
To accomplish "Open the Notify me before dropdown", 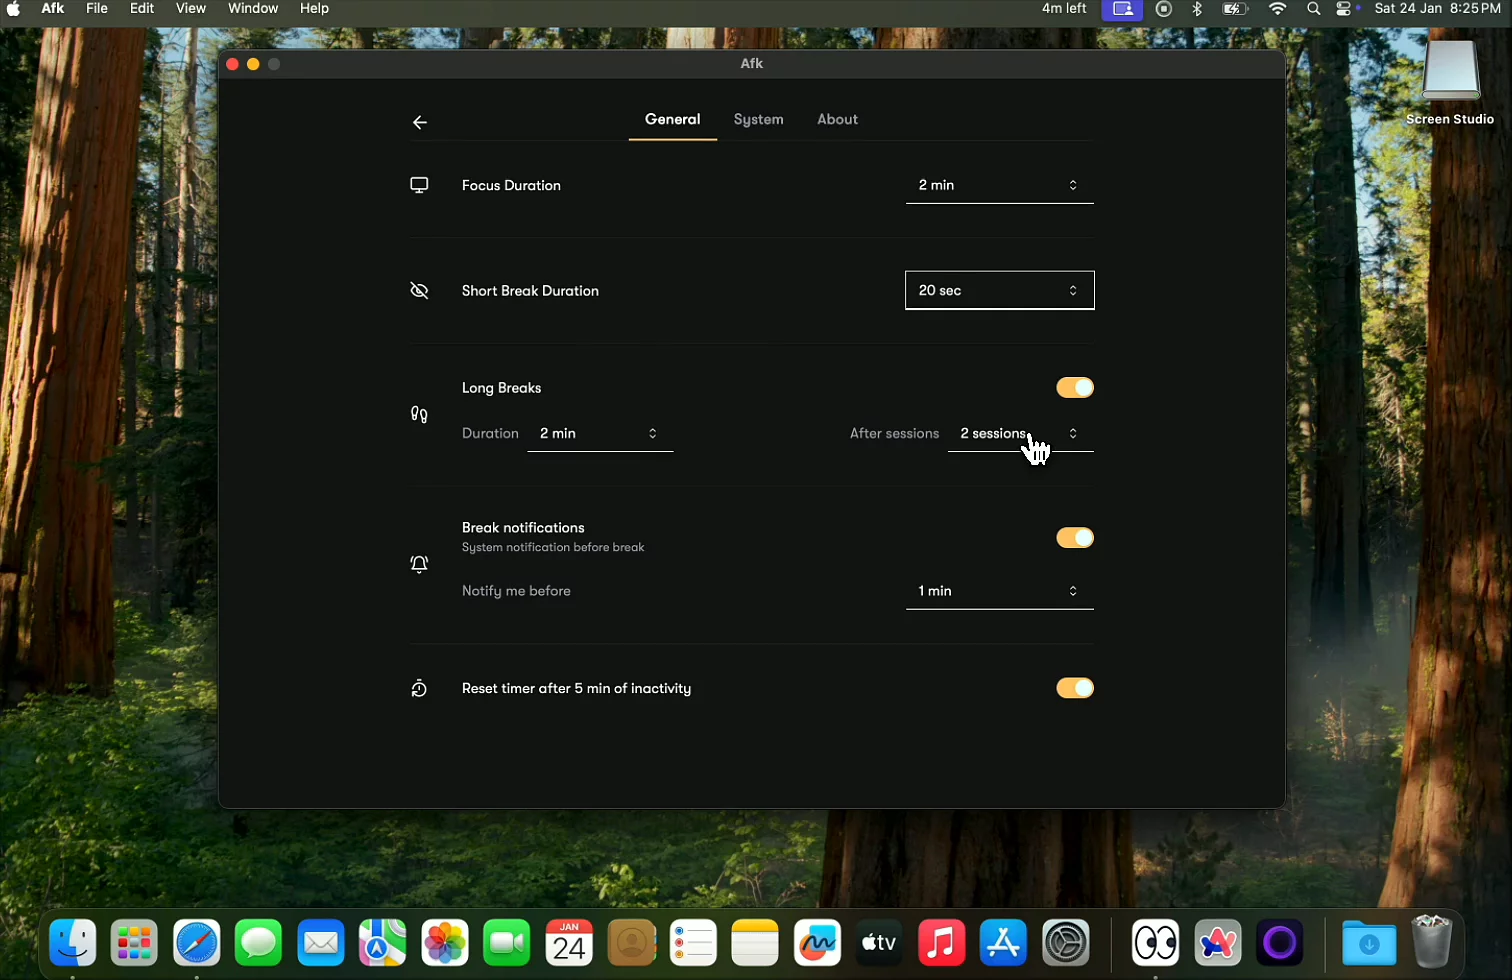I will tap(999, 591).
